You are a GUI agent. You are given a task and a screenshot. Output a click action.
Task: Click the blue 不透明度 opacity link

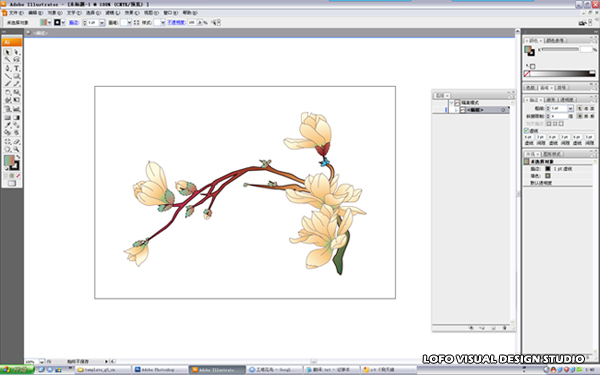[176, 23]
